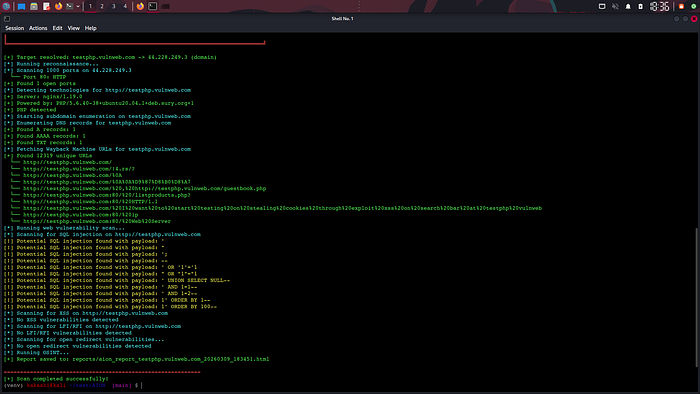
Task: Click the 'Powered by: PHP/5.6.40' line
Action: click(x=99, y=103)
